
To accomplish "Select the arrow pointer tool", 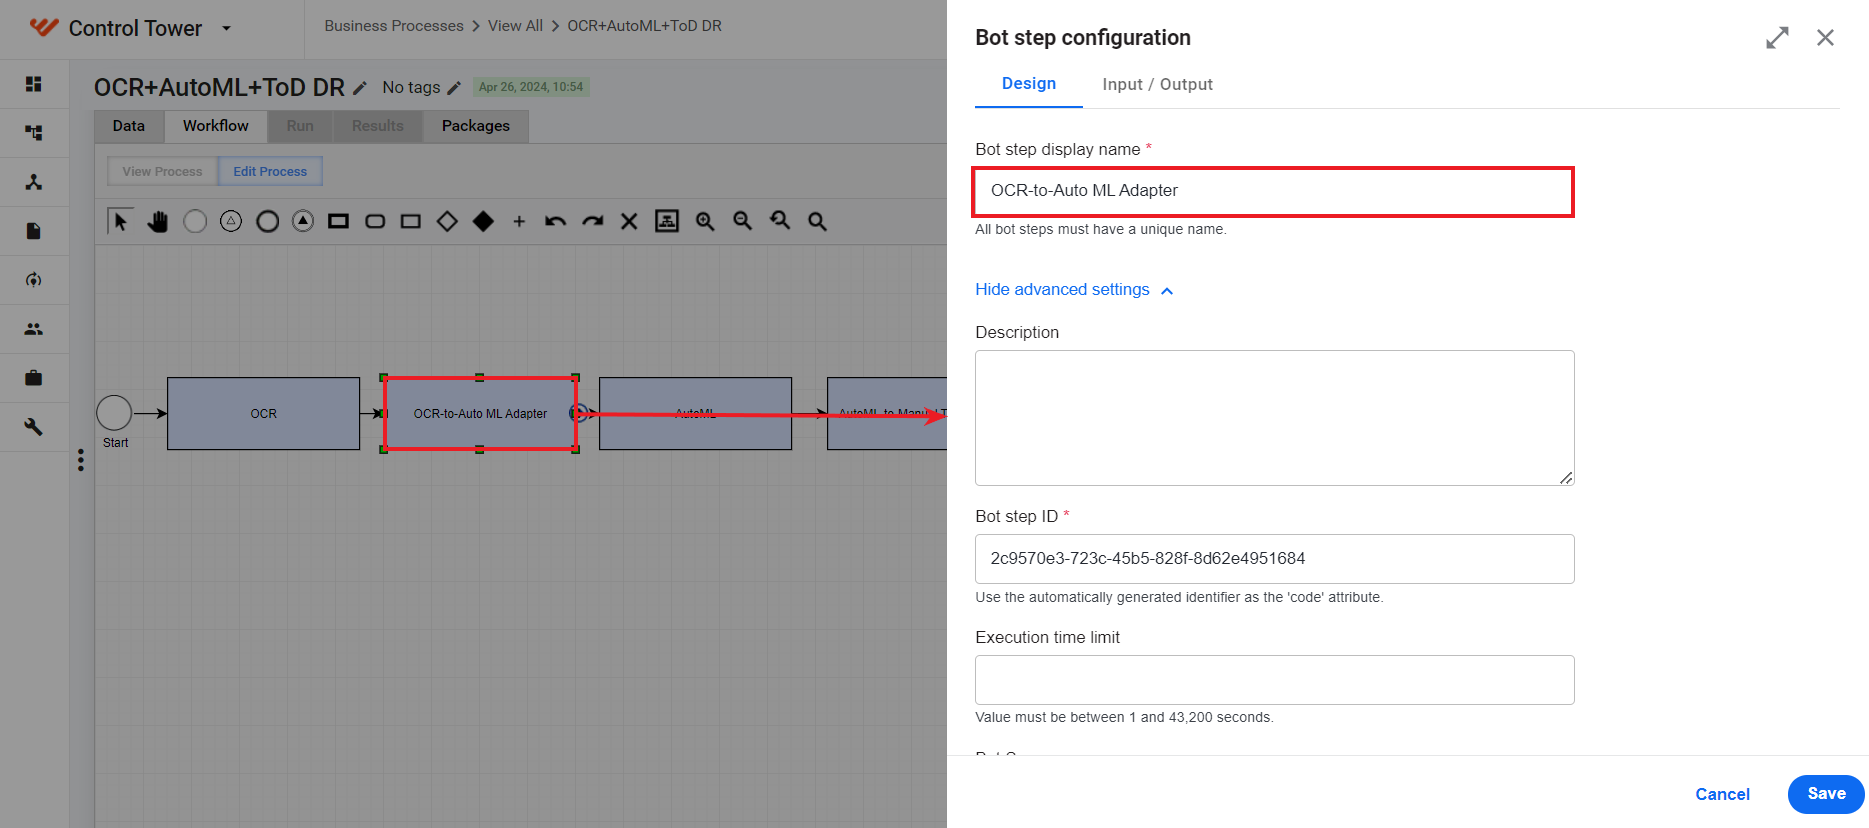I will pyautogui.click(x=120, y=221).
